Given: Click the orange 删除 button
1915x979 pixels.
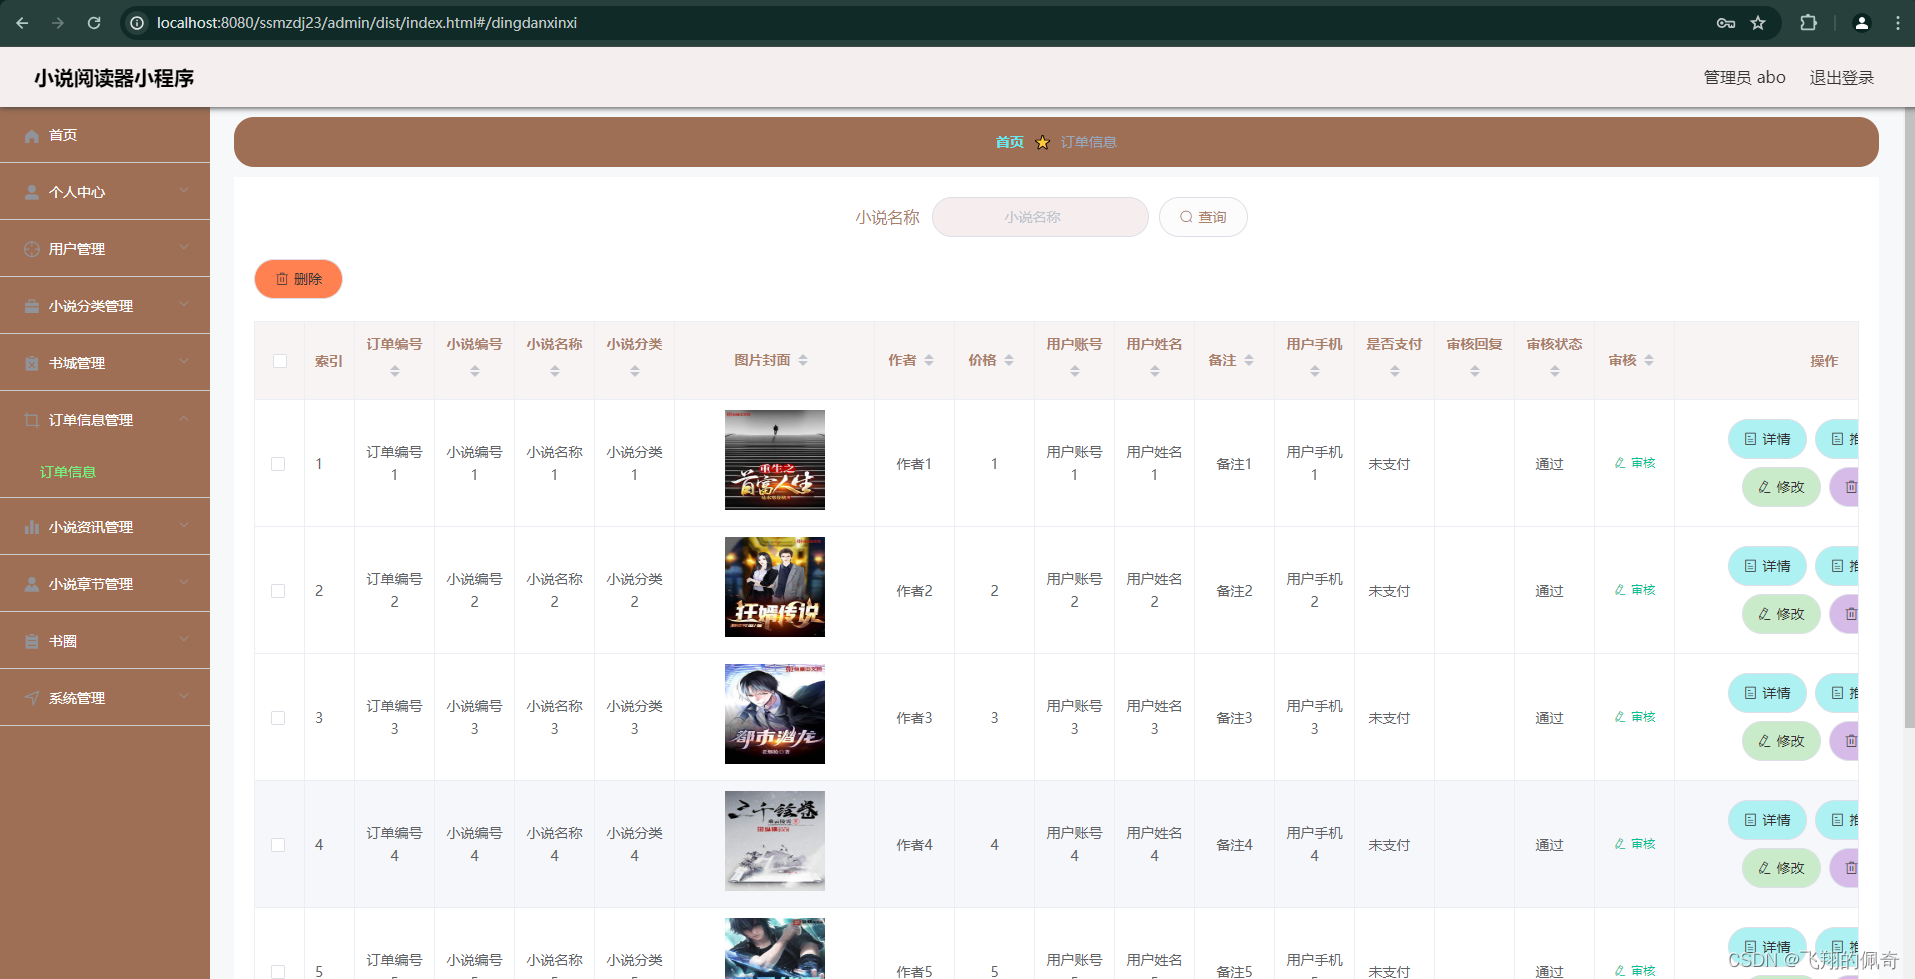Looking at the screenshot, I should tap(298, 279).
